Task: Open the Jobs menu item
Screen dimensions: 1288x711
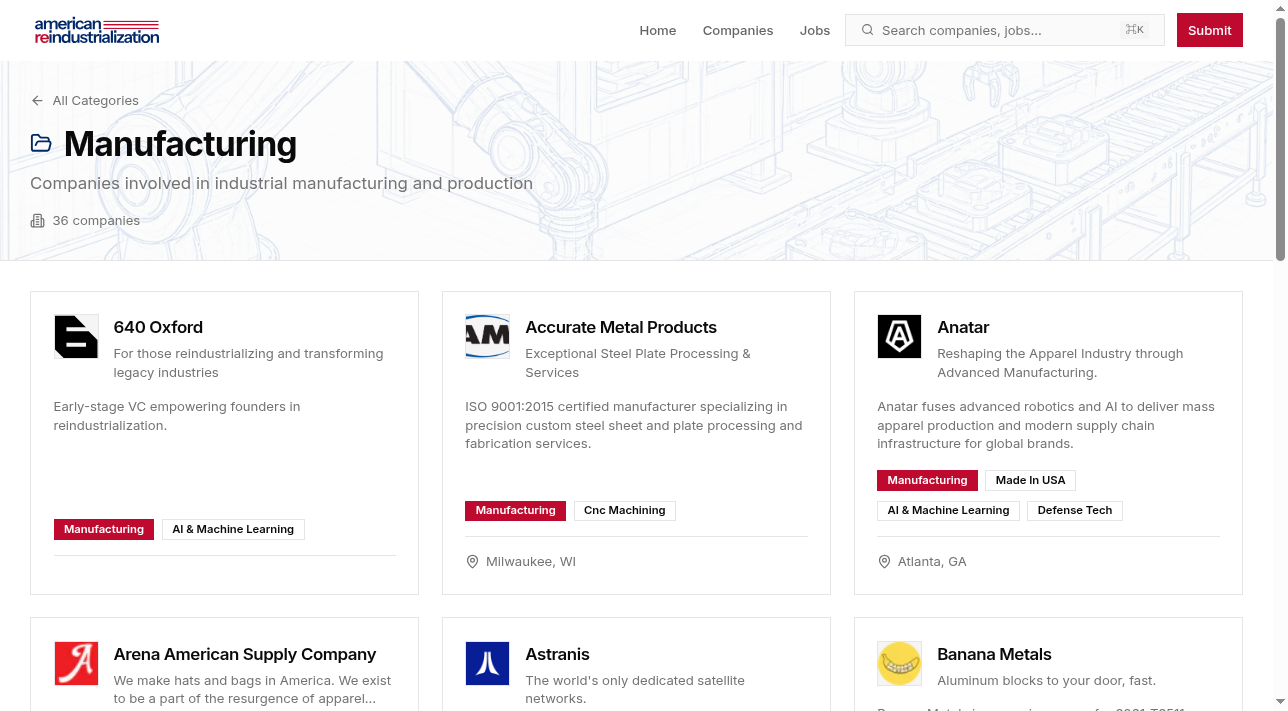Action: coord(815,30)
